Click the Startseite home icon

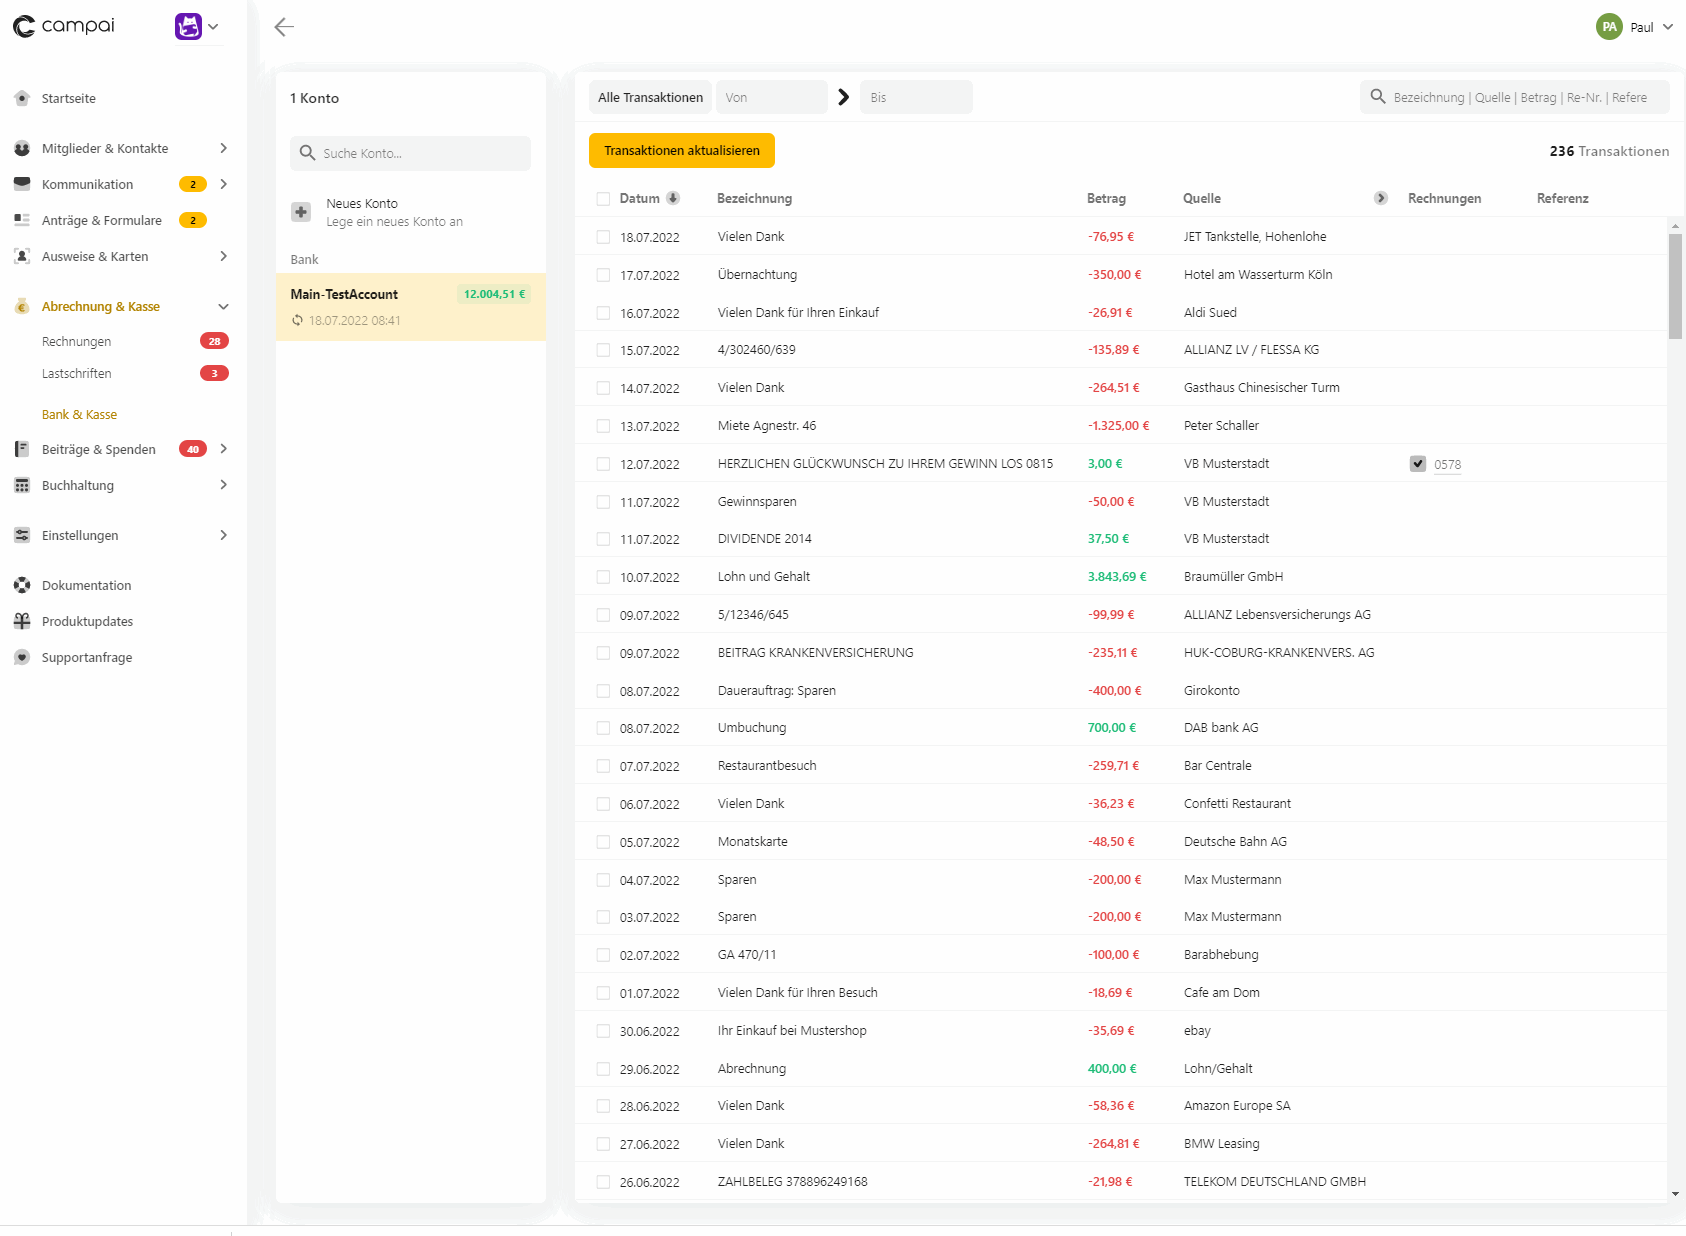click(x=22, y=98)
